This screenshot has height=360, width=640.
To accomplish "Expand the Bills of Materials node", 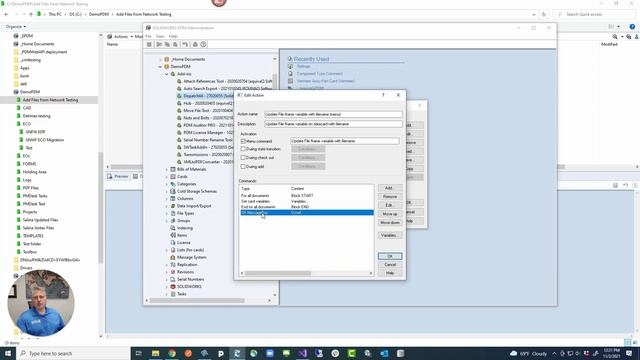I will [167, 169].
